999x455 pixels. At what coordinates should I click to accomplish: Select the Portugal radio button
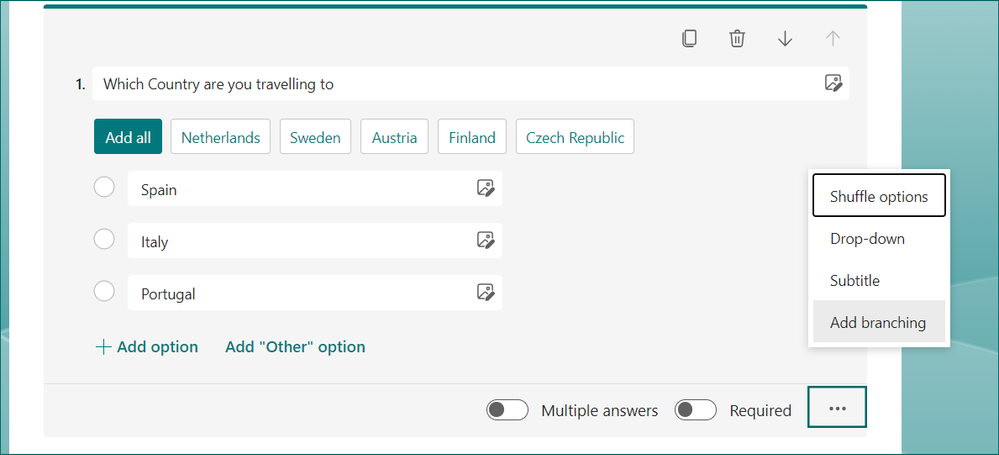(104, 292)
